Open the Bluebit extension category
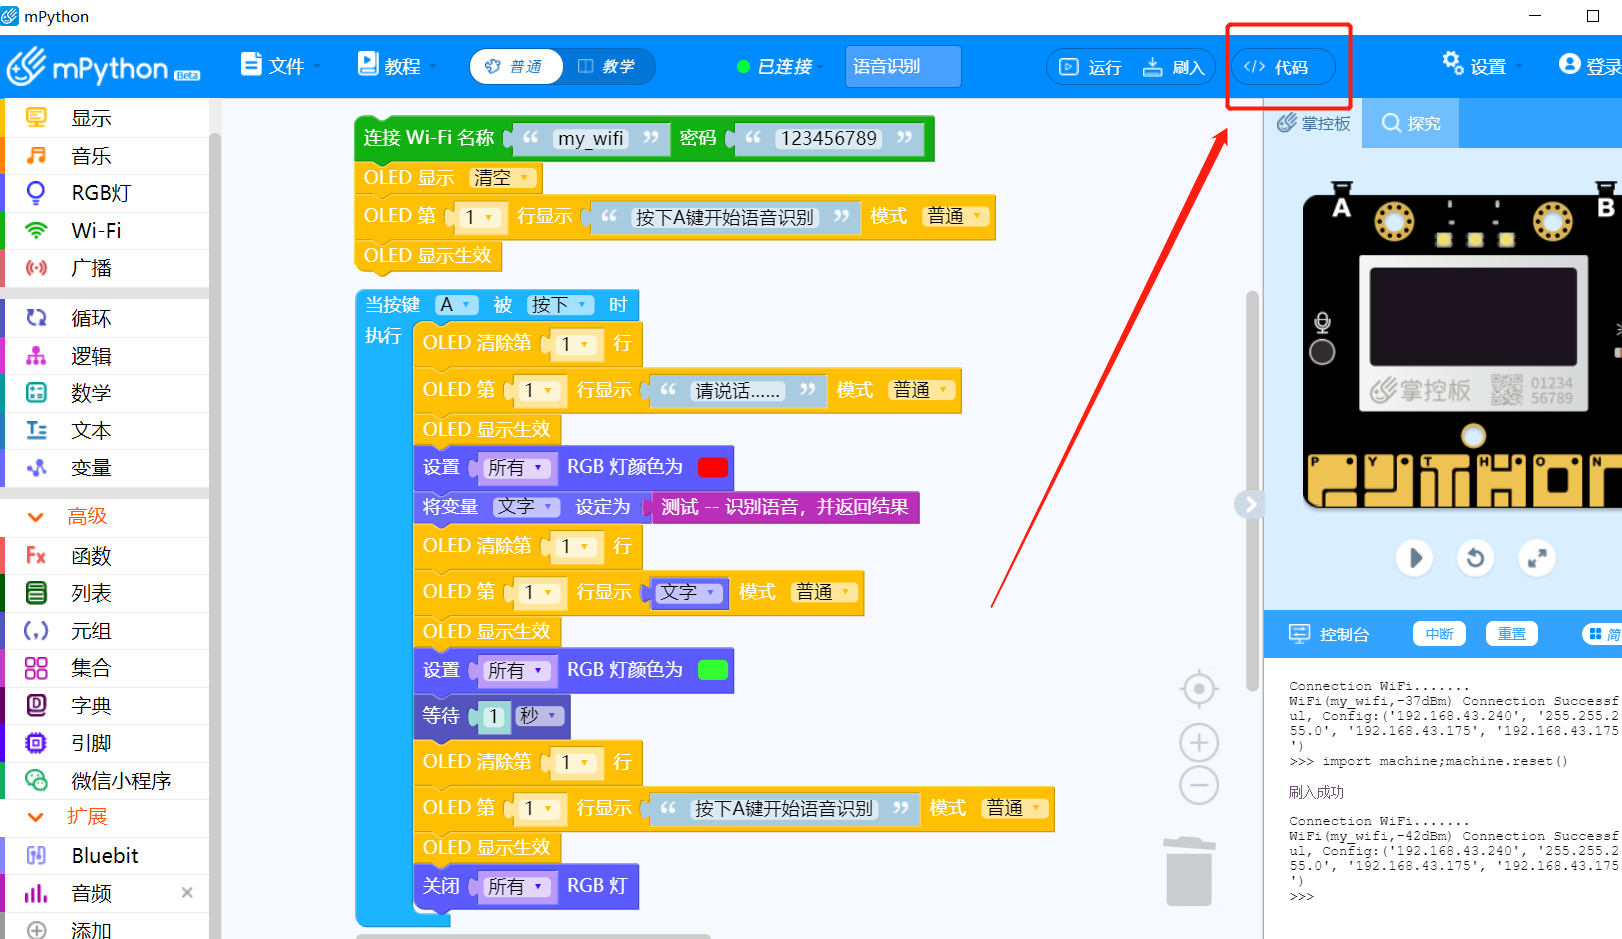The height and width of the screenshot is (939, 1622). pos(105,856)
